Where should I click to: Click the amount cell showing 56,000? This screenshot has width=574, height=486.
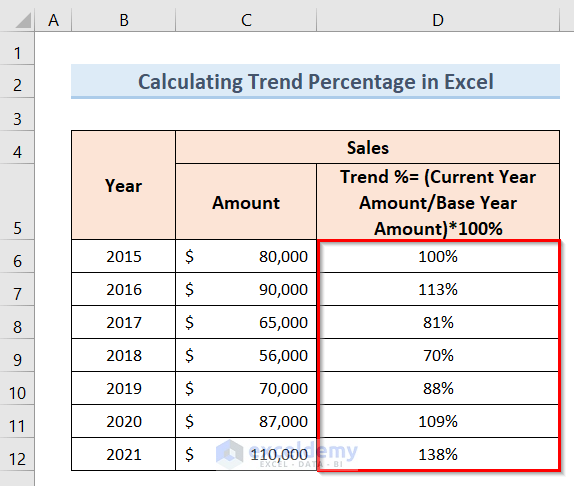coord(246,355)
